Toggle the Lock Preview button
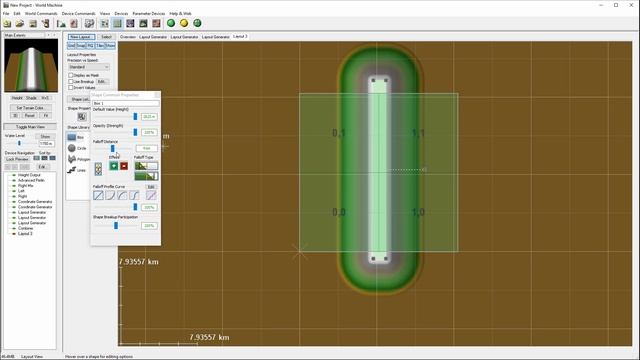The image size is (640, 360). (x=17, y=159)
